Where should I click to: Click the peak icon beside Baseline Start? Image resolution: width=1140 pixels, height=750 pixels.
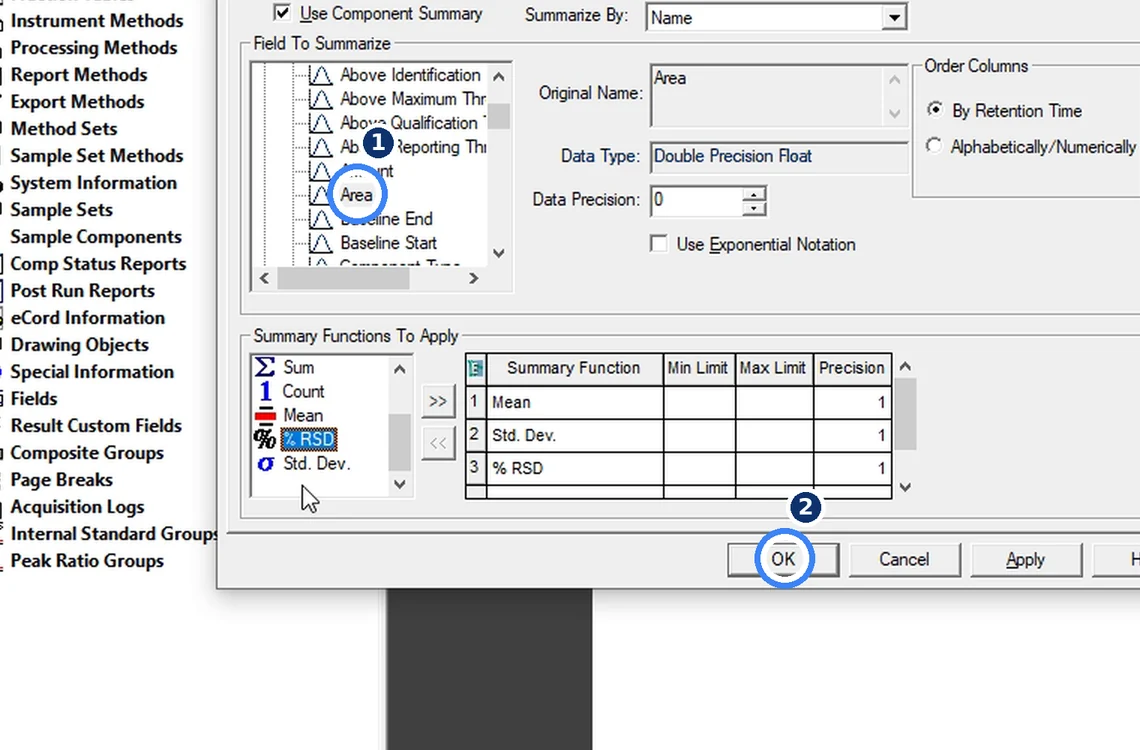(321, 243)
